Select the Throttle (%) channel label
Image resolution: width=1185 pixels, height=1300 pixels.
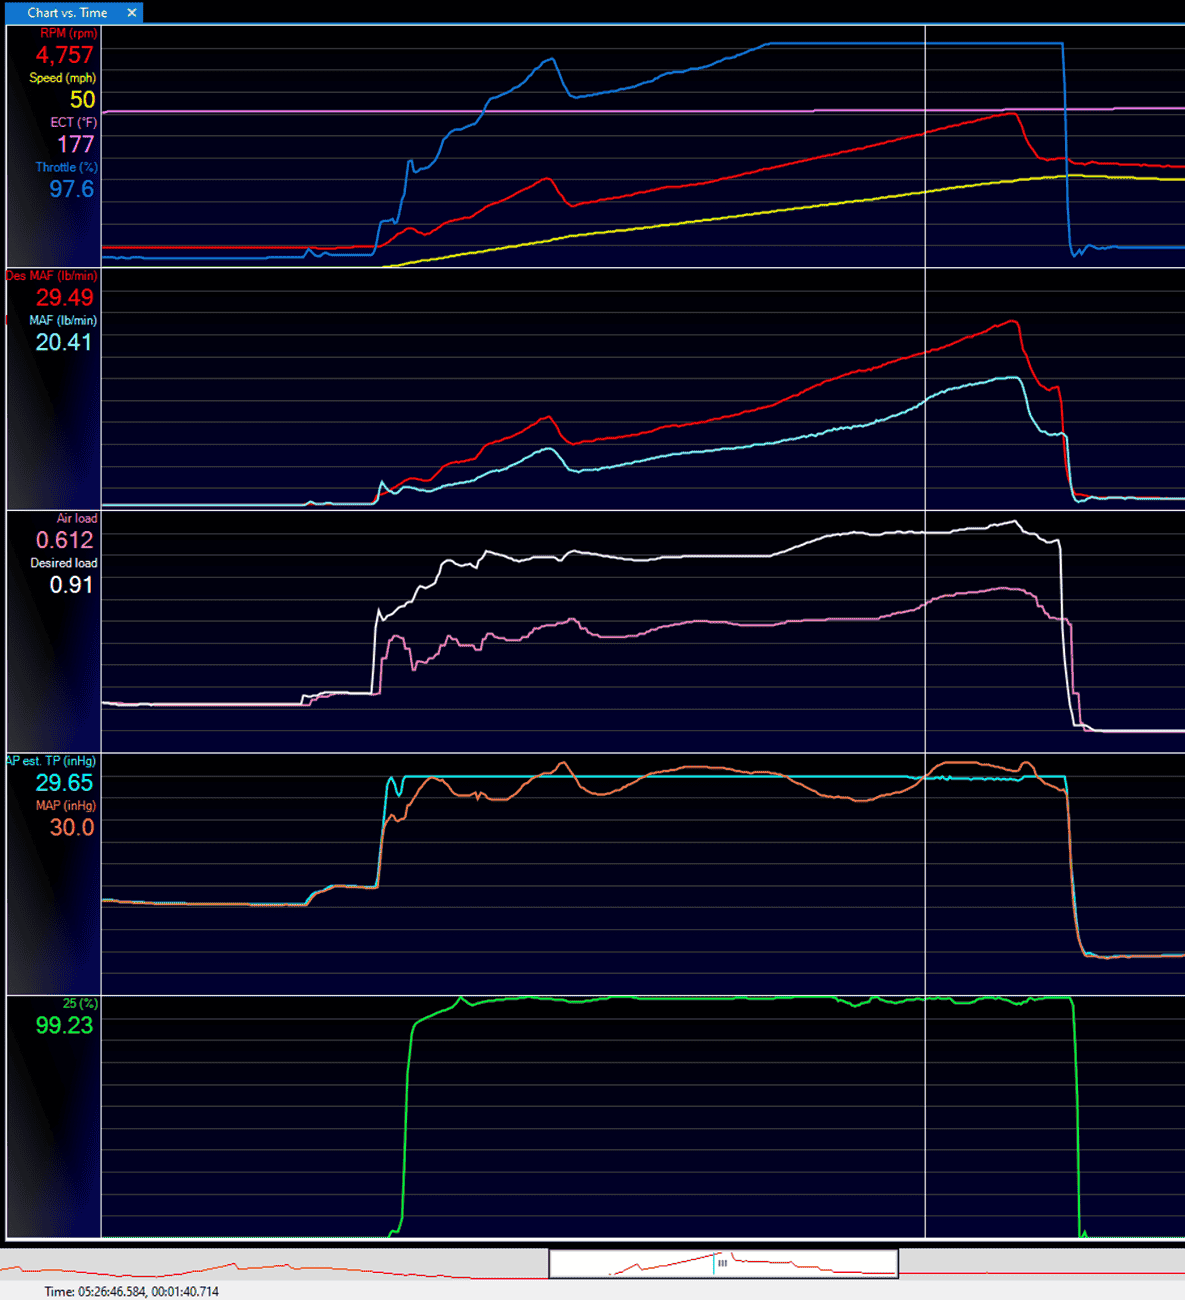point(66,168)
